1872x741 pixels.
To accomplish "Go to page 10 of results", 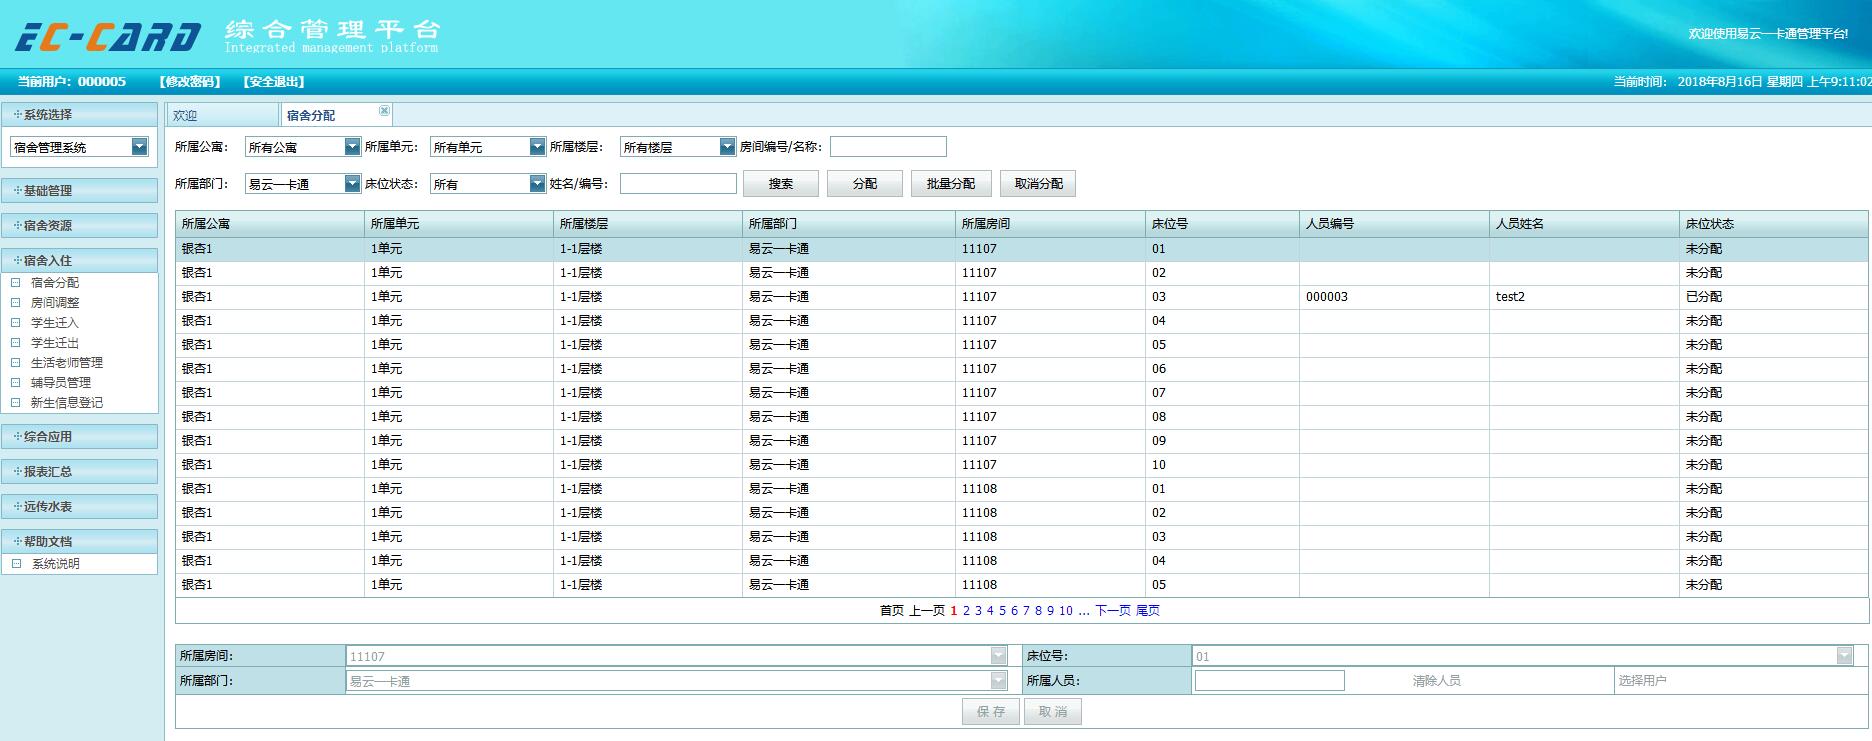I will pyautogui.click(x=1066, y=611).
